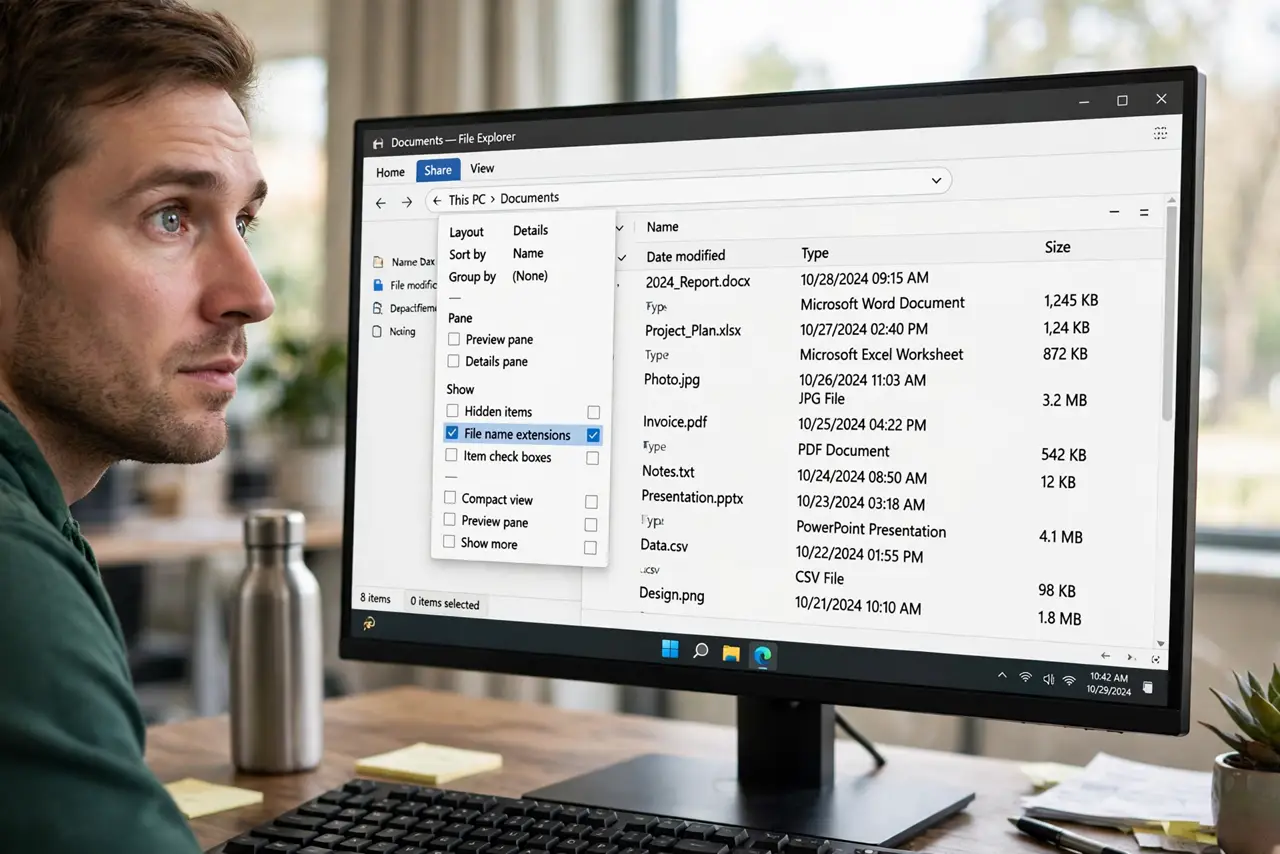
Task: Click the Depactfieme sidebar icon
Action: [377, 308]
